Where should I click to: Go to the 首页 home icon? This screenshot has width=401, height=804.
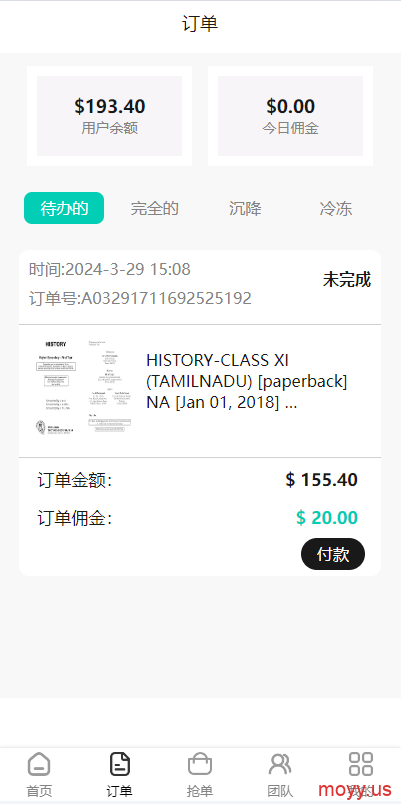(39, 765)
